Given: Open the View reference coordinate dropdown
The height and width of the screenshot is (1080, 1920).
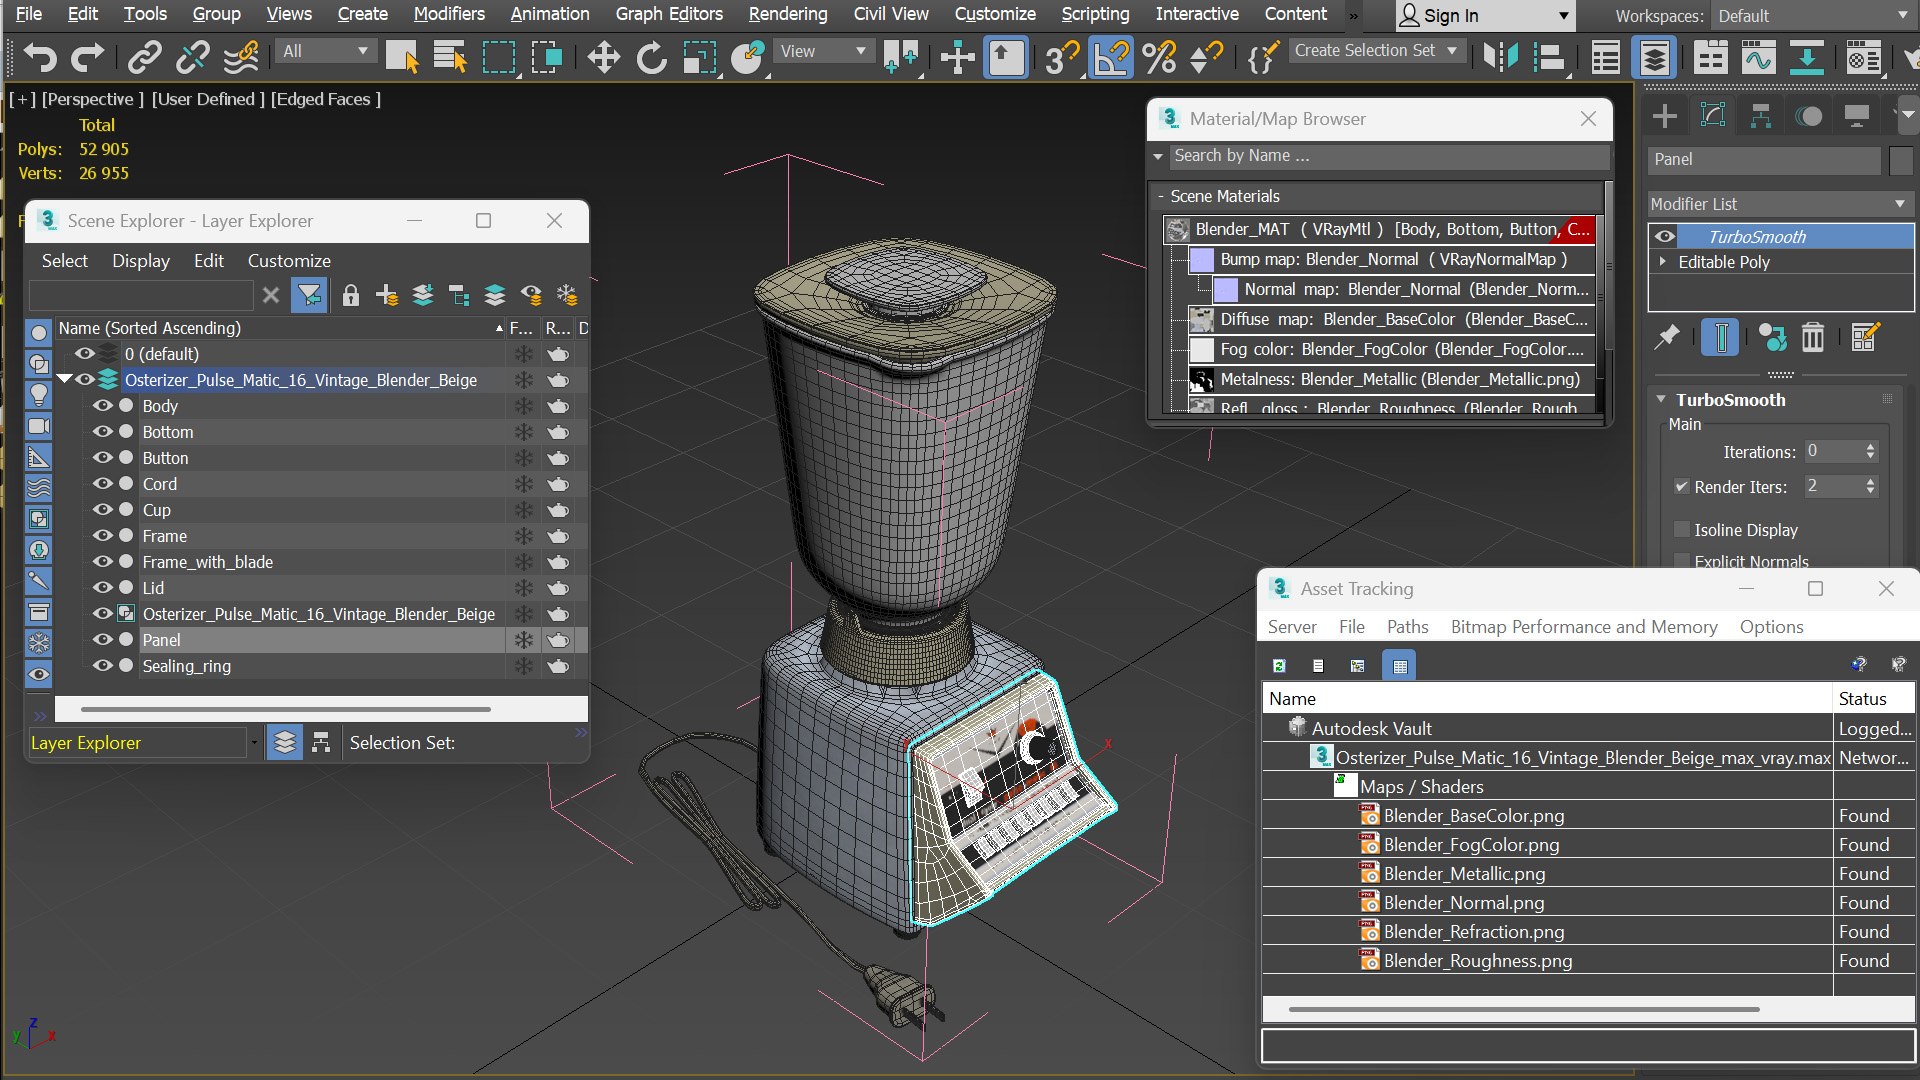Looking at the screenshot, I should pyautogui.click(x=822, y=51).
